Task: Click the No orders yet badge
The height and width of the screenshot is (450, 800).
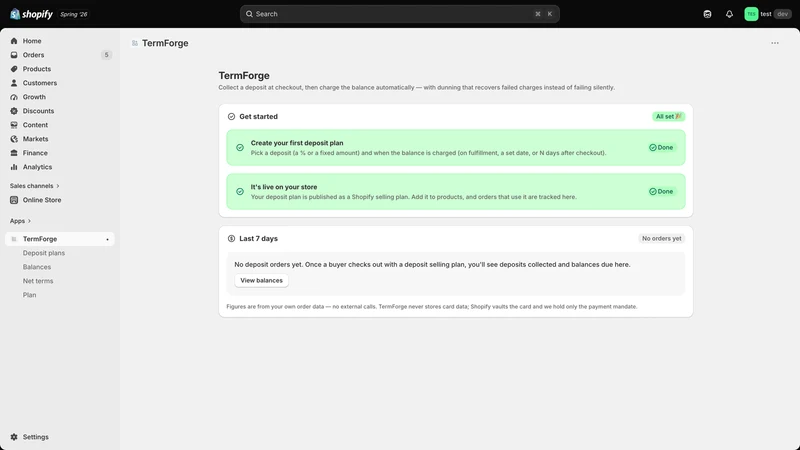Action: click(x=661, y=238)
